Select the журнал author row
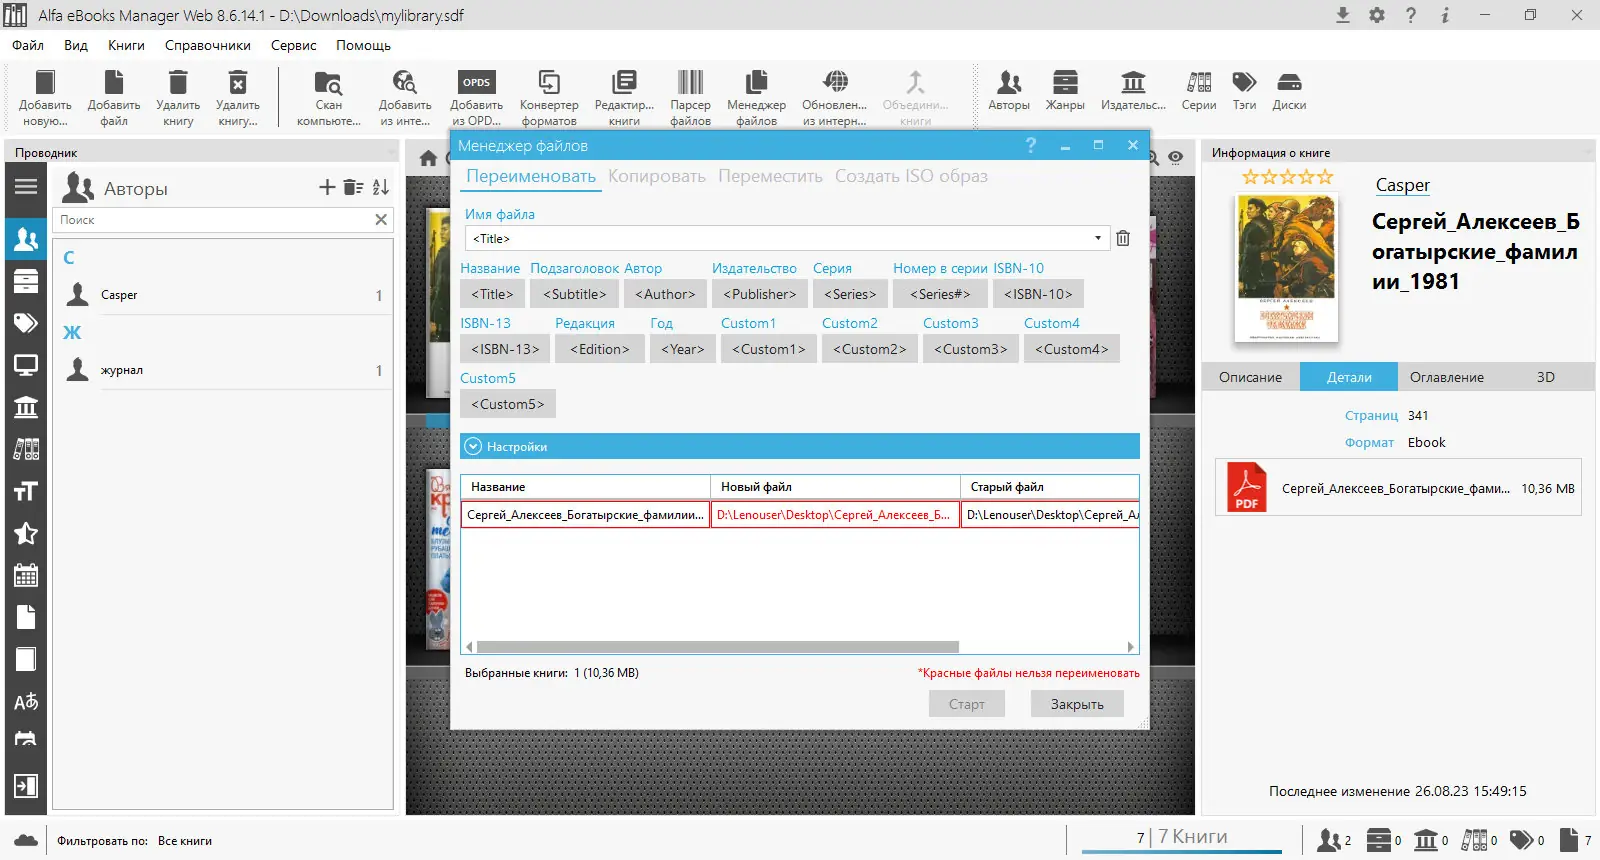This screenshot has width=1600, height=860. coord(223,370)
